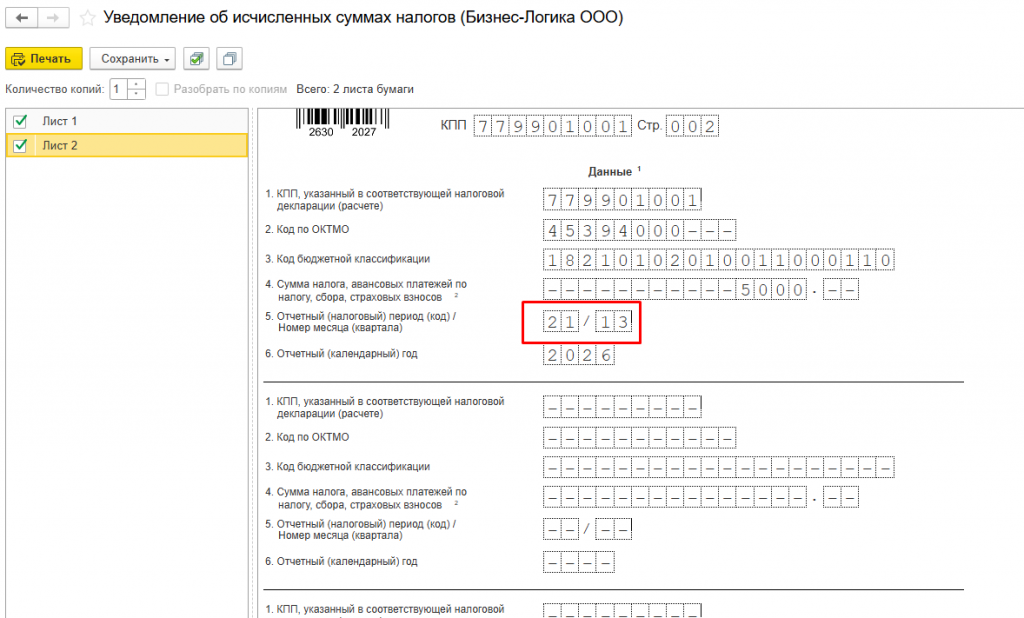Click the reporting period code 21/13 field

click(x=587, y=321)
